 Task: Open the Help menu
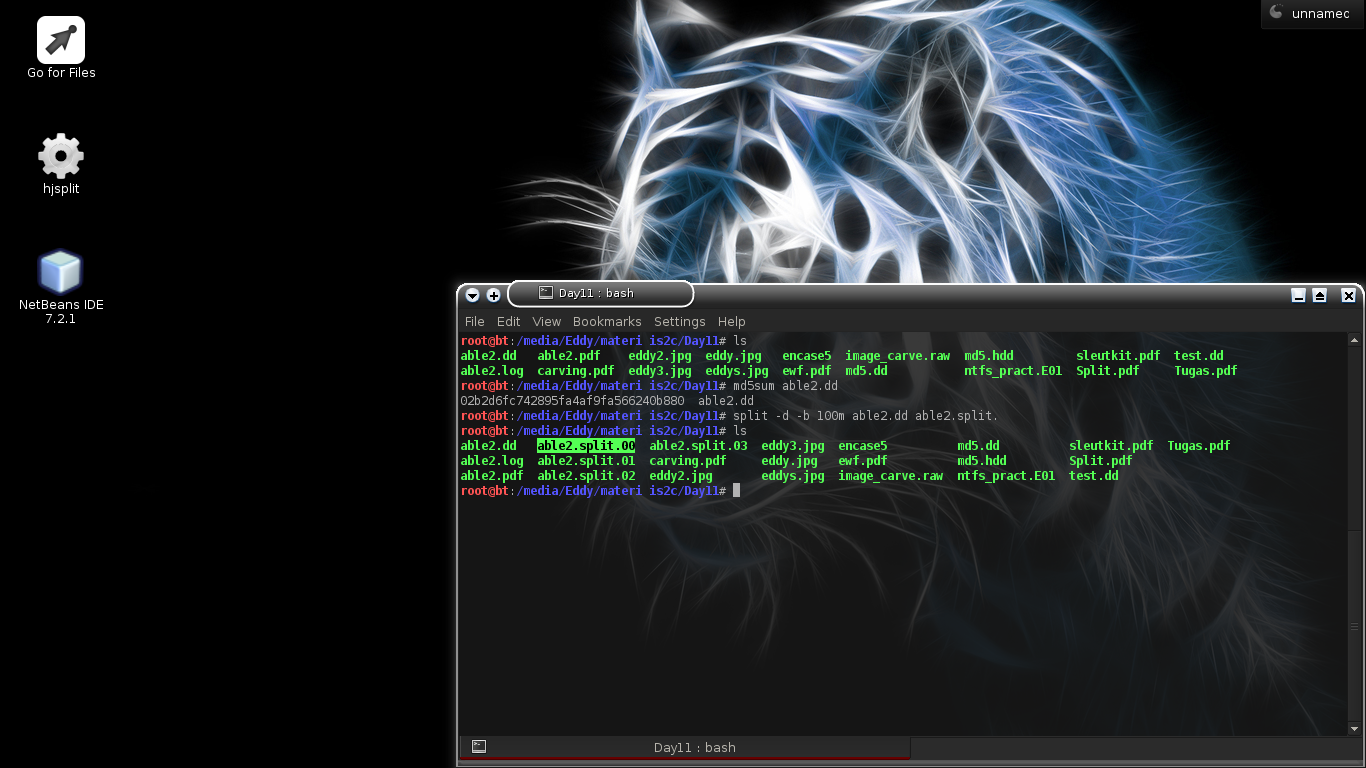(x=731, y=321)
